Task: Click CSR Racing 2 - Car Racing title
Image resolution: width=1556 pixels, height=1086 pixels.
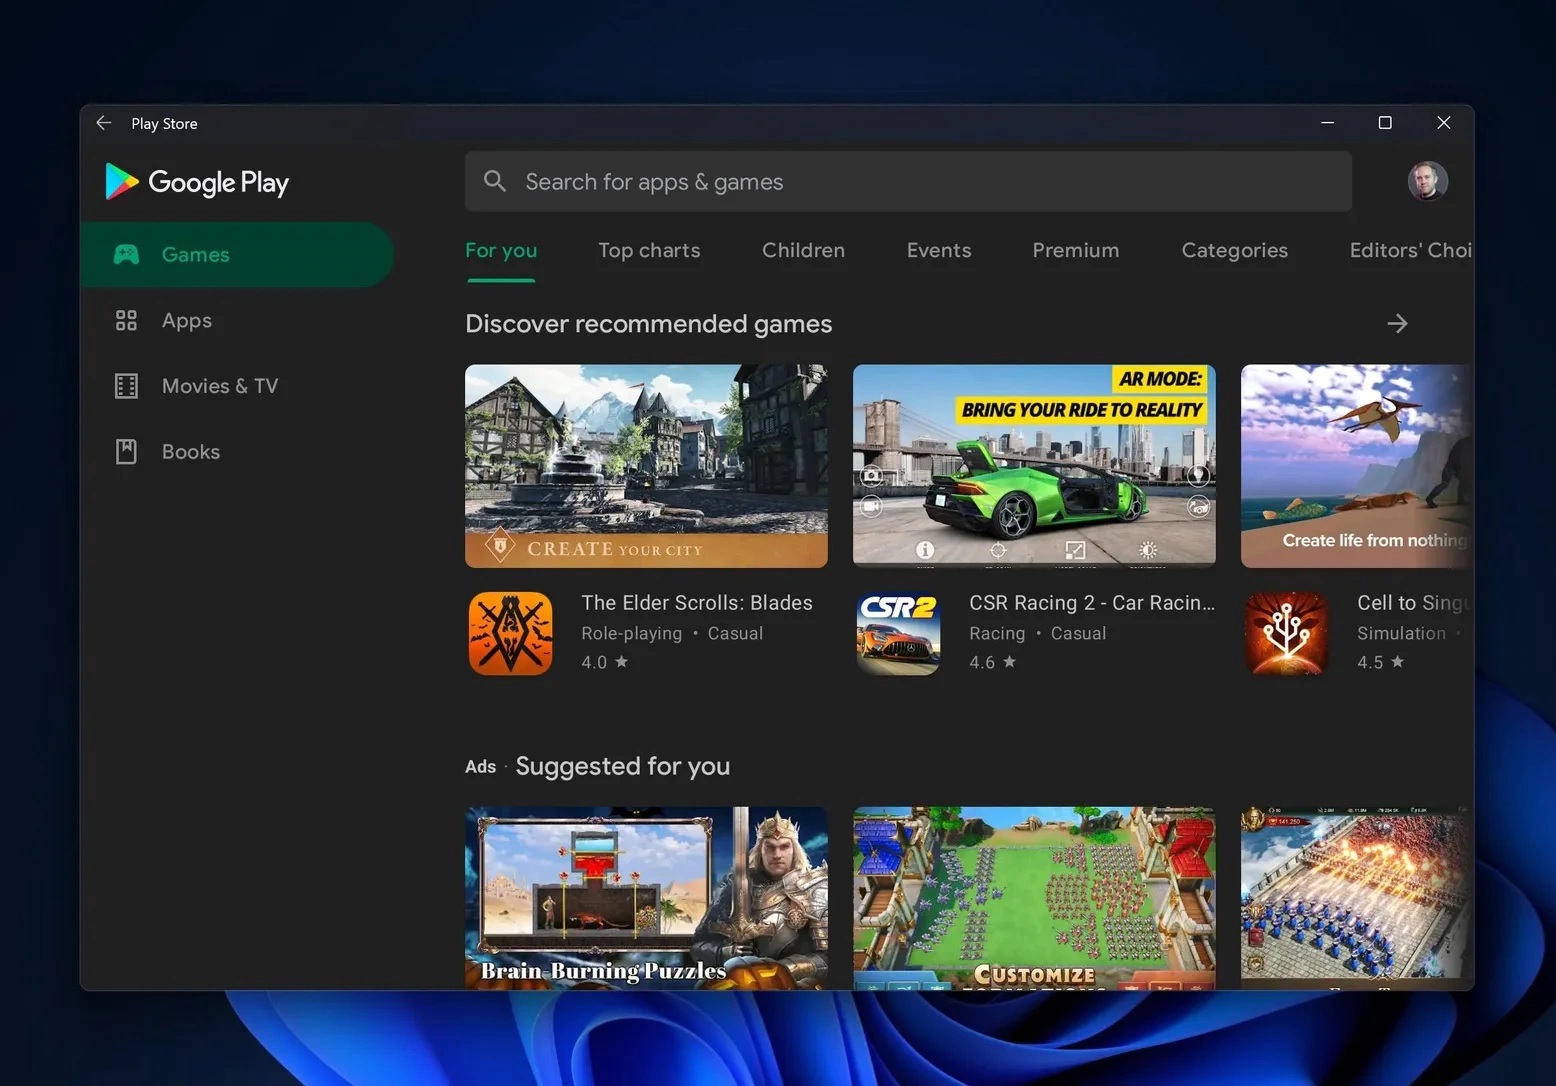Action: click(x=1092, y=602)
